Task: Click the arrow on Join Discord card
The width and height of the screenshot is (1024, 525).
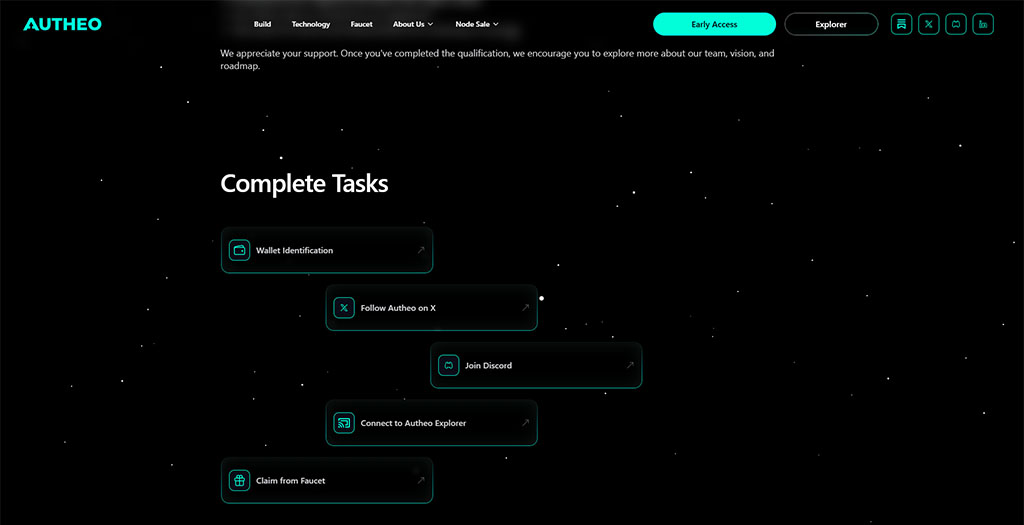Action: pos(630,365)
